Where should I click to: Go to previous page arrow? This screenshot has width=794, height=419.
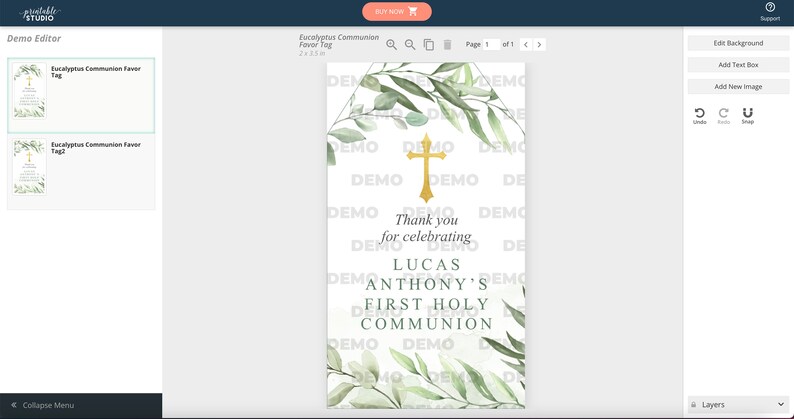click(526, 45)
